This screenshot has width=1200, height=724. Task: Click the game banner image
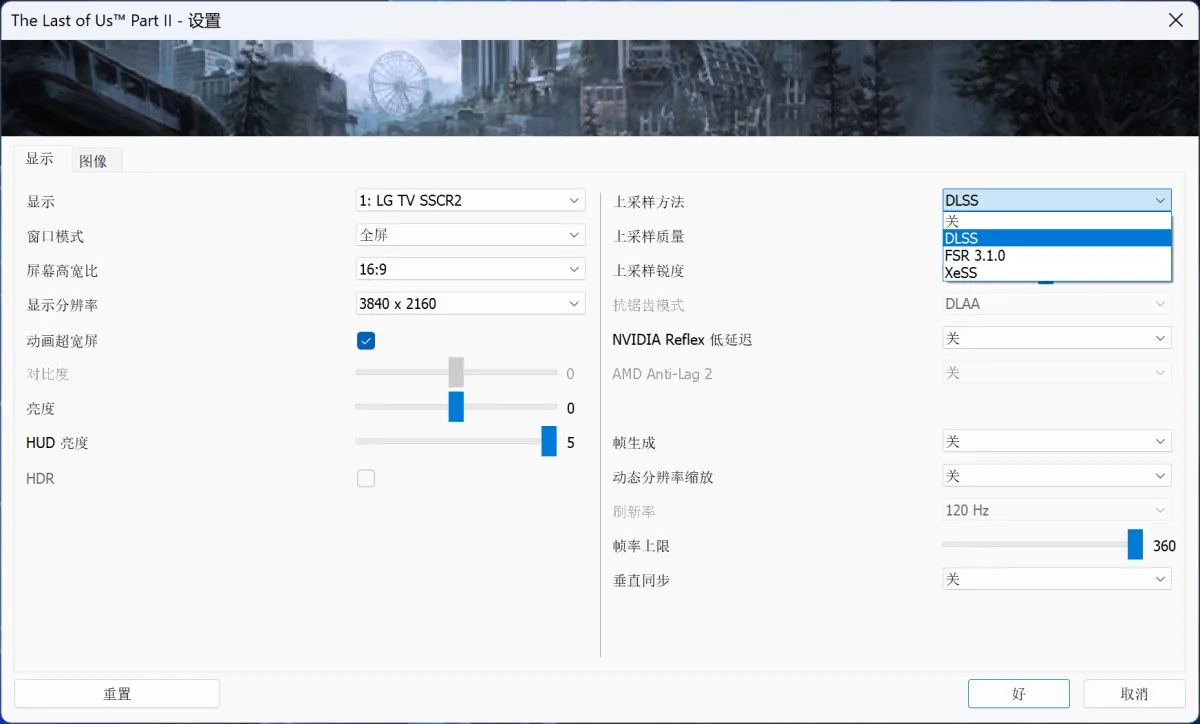600,88
